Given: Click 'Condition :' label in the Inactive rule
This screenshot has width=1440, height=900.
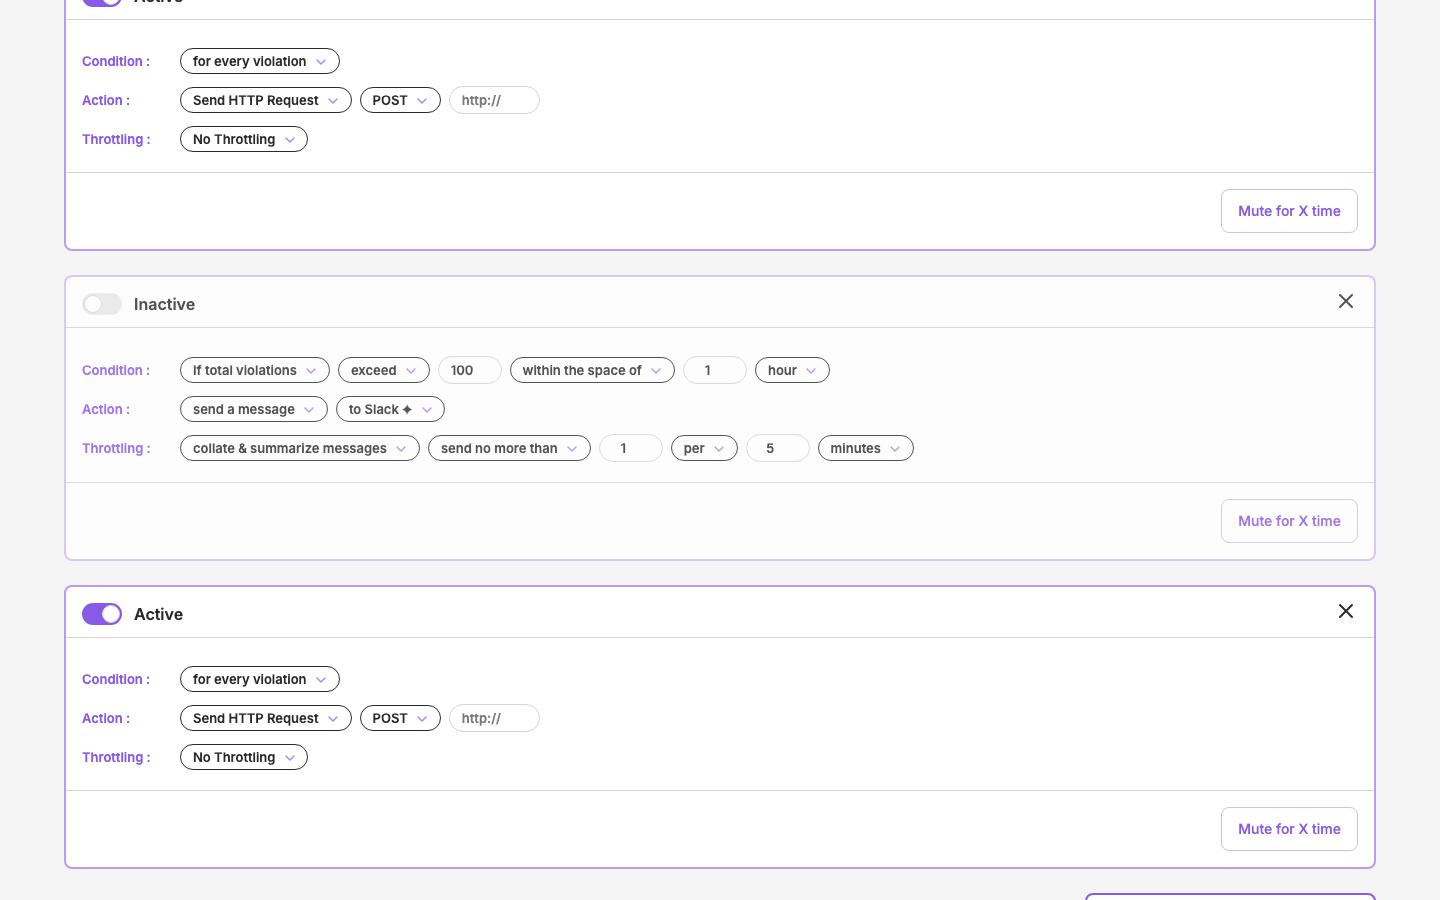Looking at the screenshot, I should pyautogui.click(x=116, y=370).
